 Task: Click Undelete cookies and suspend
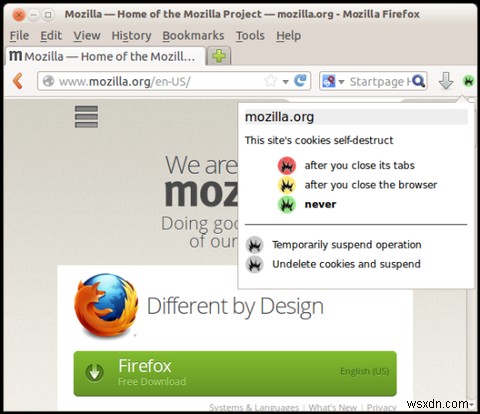coord(333,264)
